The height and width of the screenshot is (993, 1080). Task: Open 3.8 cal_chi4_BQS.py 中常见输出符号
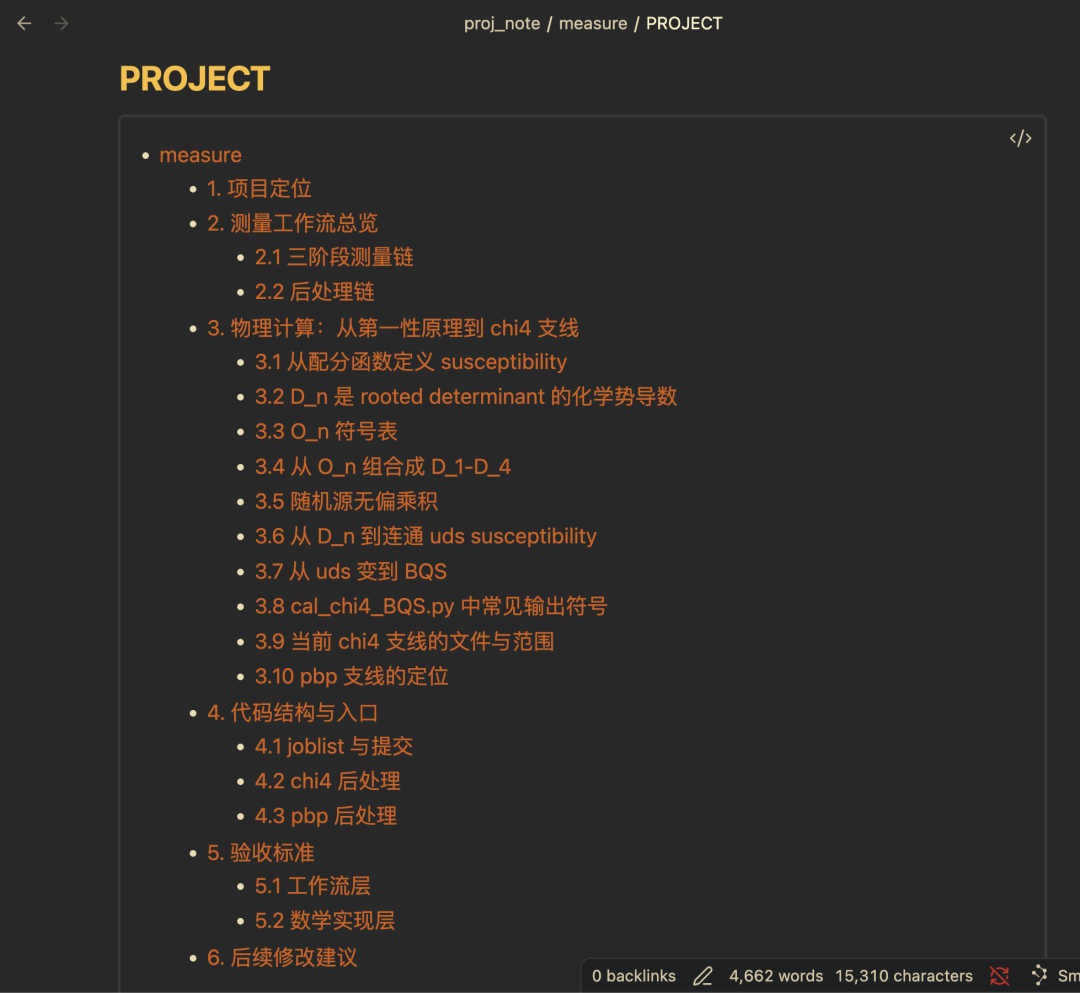click(431, 607)
